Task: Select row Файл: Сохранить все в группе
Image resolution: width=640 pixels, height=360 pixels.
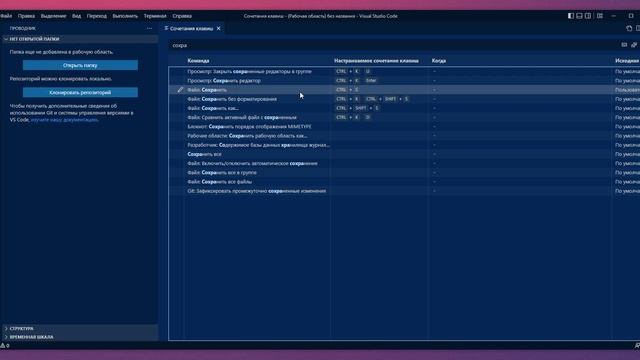Action: (x=404, y=173)
